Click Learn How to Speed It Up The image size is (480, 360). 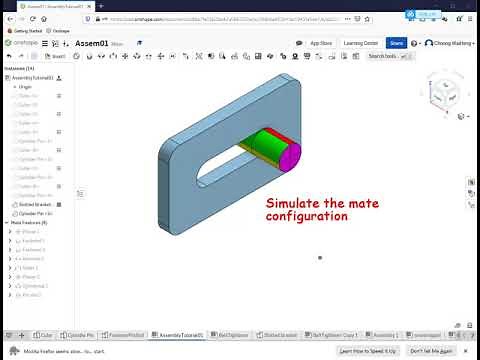pyautogui.click(x=368, y=351)
